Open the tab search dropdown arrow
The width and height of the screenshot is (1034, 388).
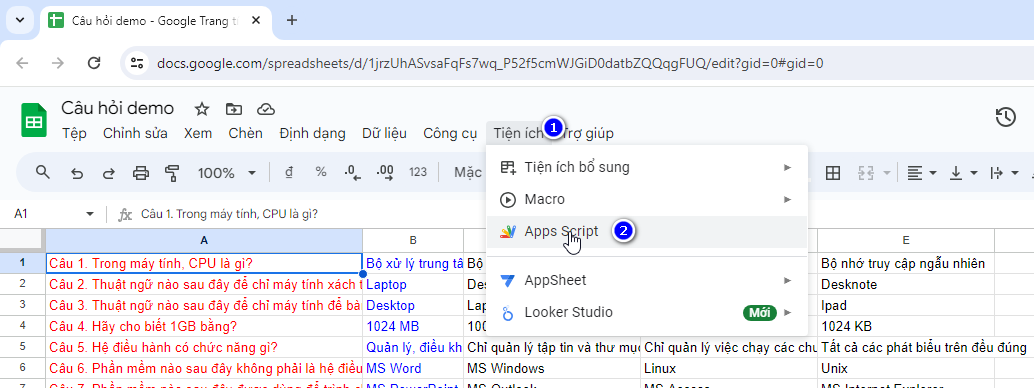(x=20, y=20)
